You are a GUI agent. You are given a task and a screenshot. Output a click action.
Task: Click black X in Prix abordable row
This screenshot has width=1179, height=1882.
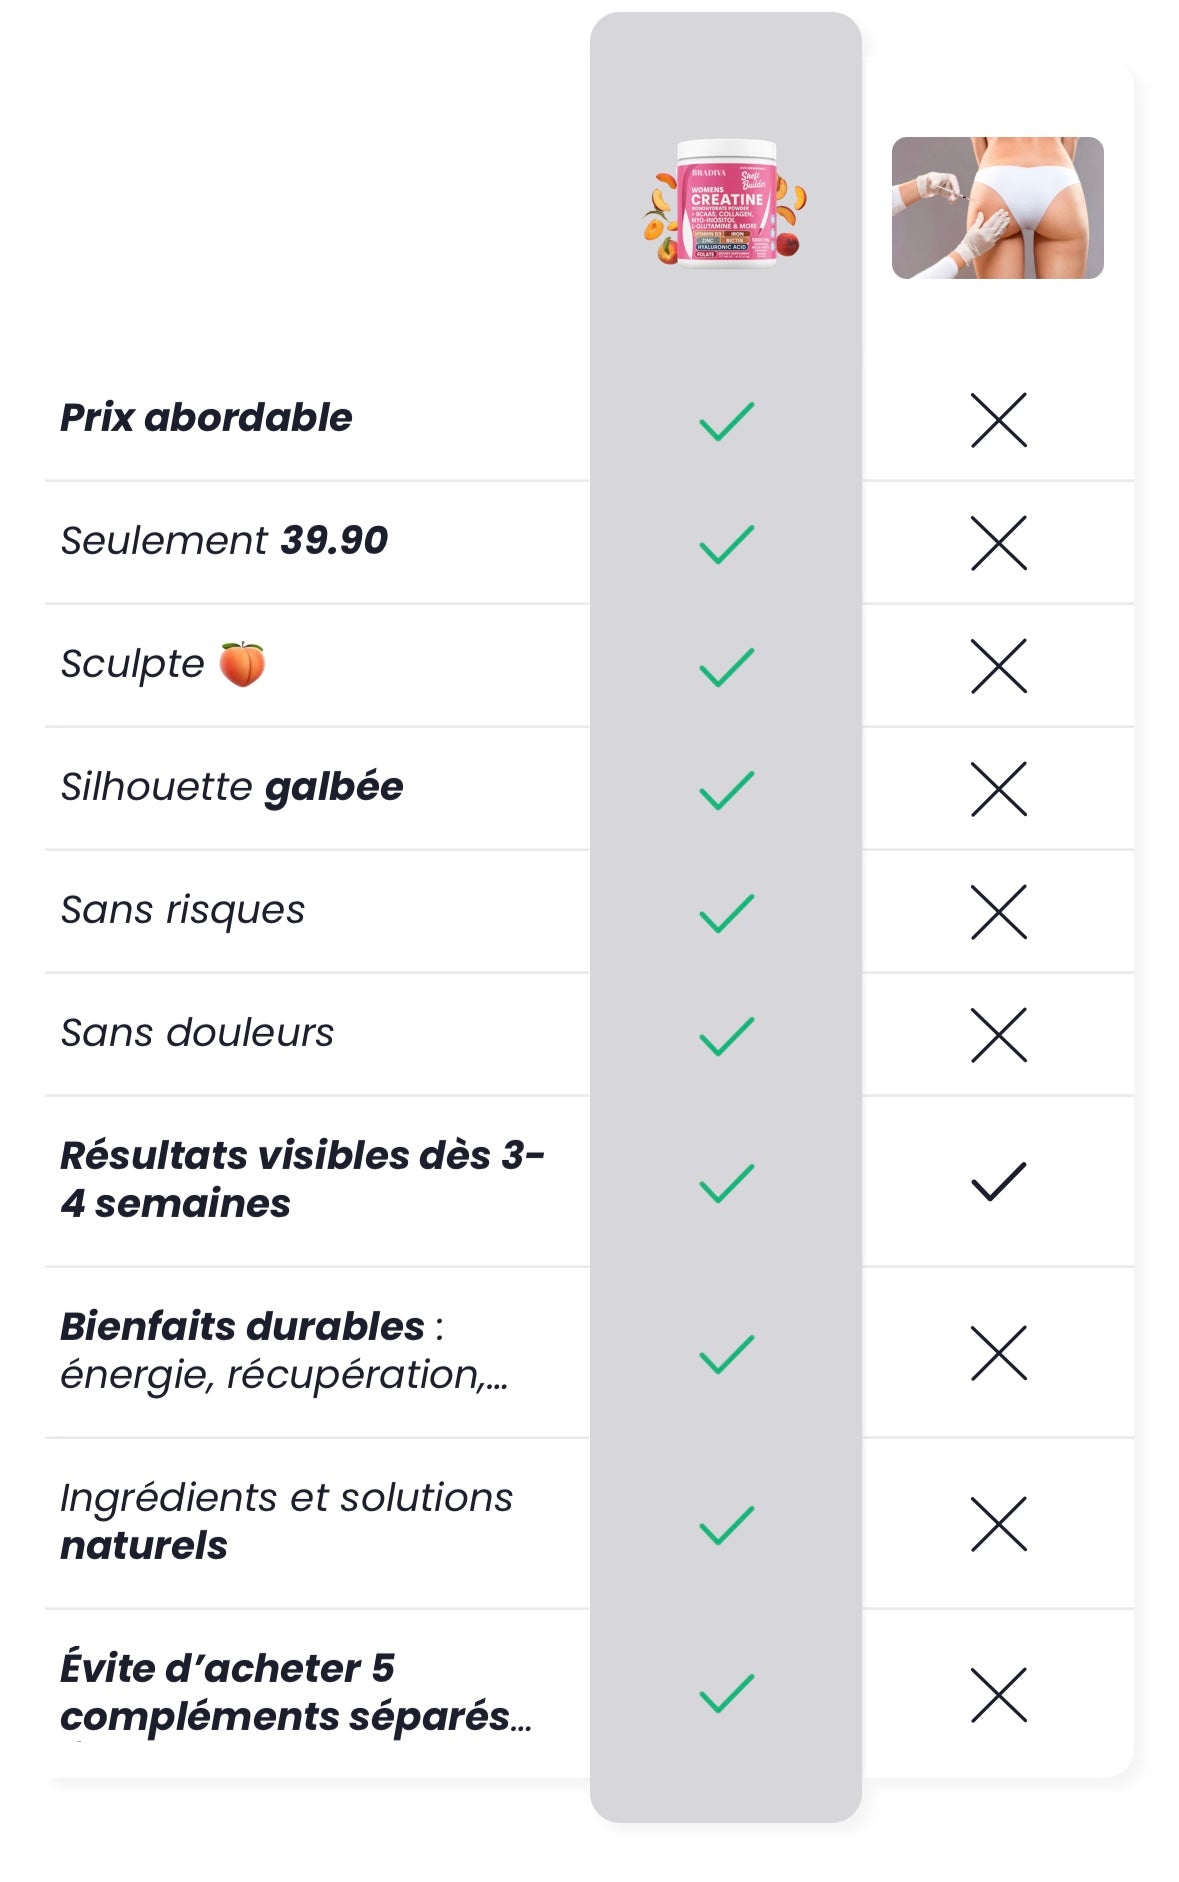coord(998,420)
